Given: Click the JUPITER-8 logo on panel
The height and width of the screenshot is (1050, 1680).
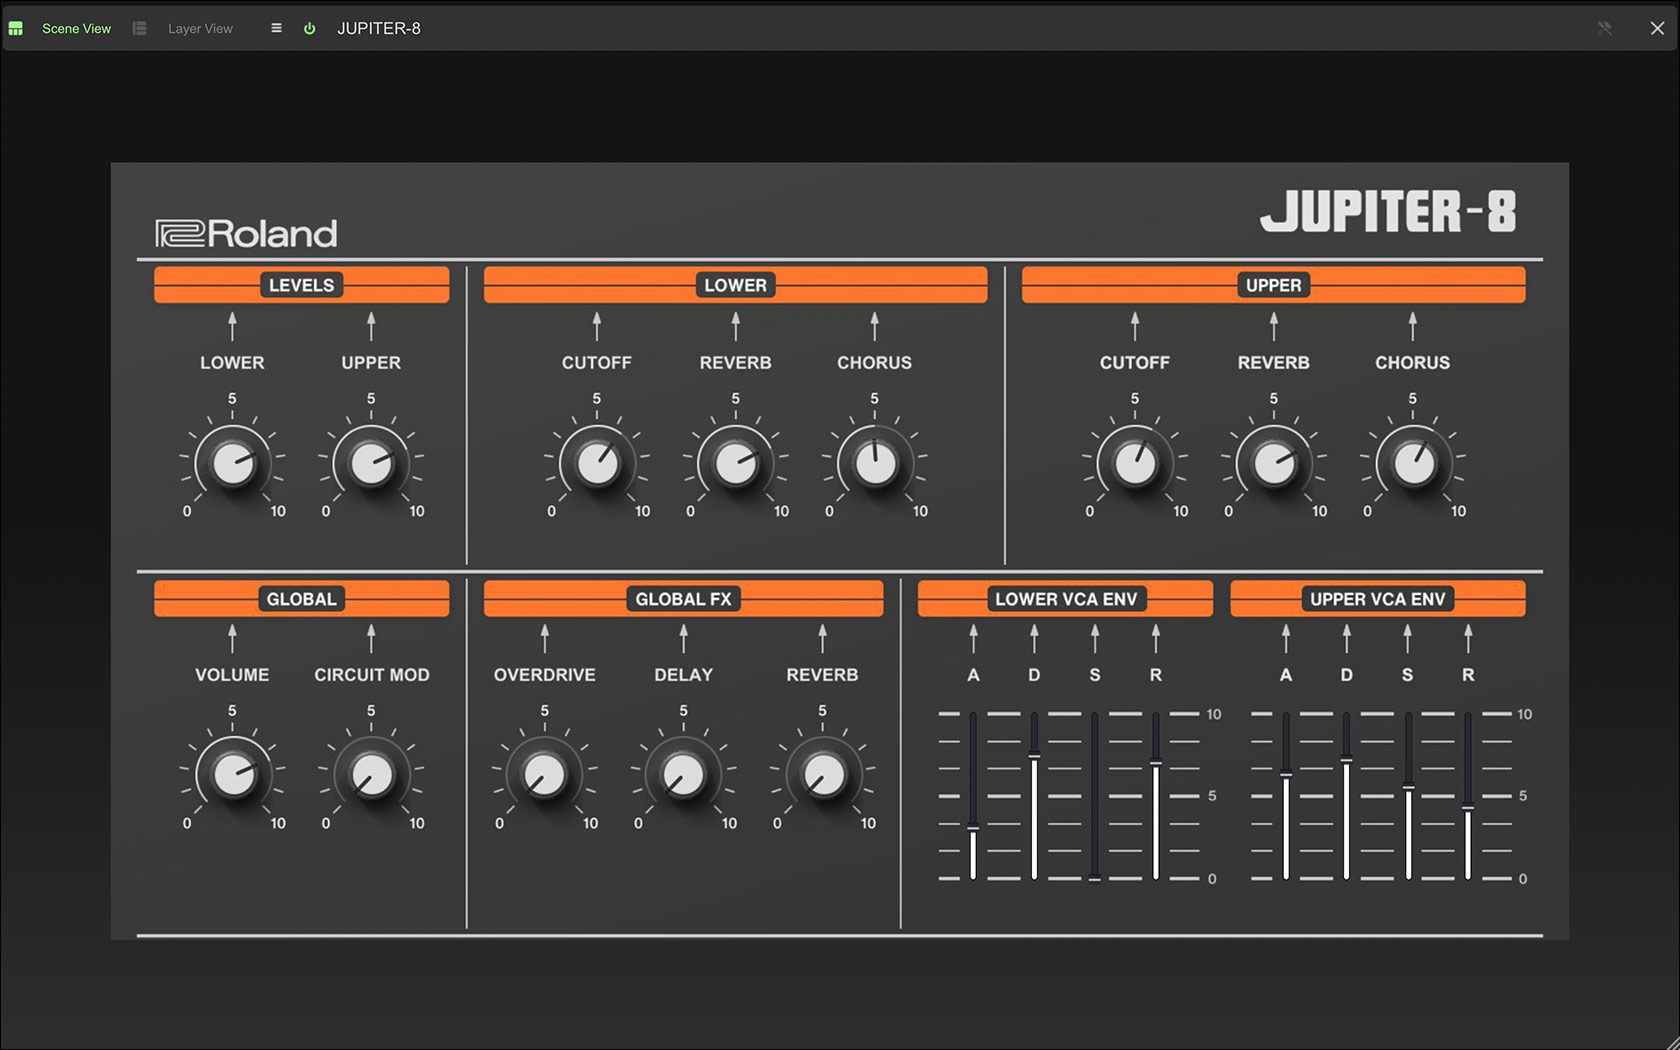Looking at the screenshot, I should [1388, 211].
